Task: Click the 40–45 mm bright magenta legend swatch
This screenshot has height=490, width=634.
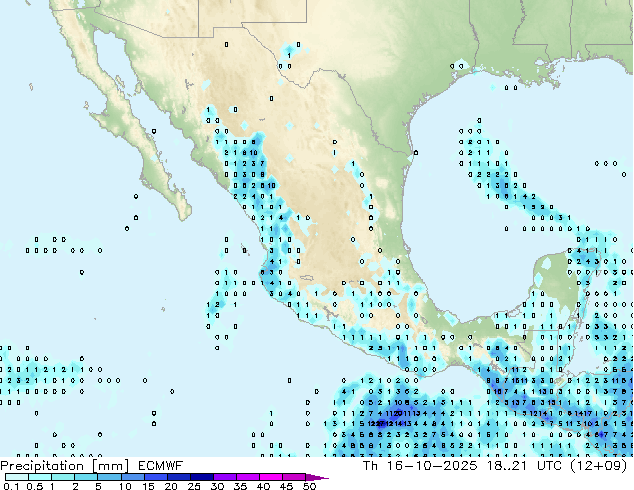Action: tap(271, 477)
